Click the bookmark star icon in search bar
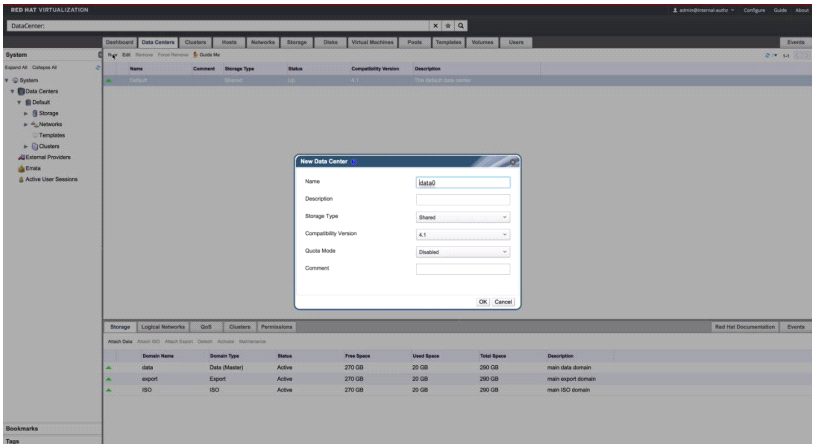 point(449,24)
